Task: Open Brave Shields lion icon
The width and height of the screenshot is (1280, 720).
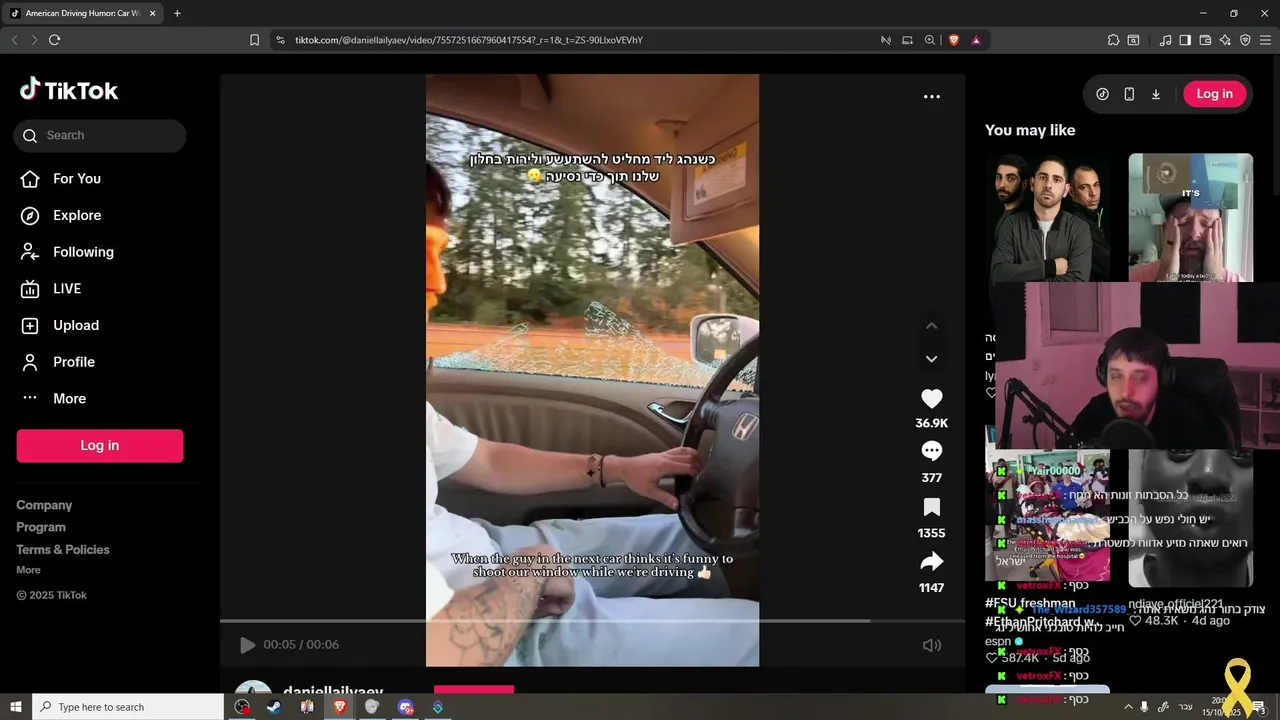Action: pos(954,40)
